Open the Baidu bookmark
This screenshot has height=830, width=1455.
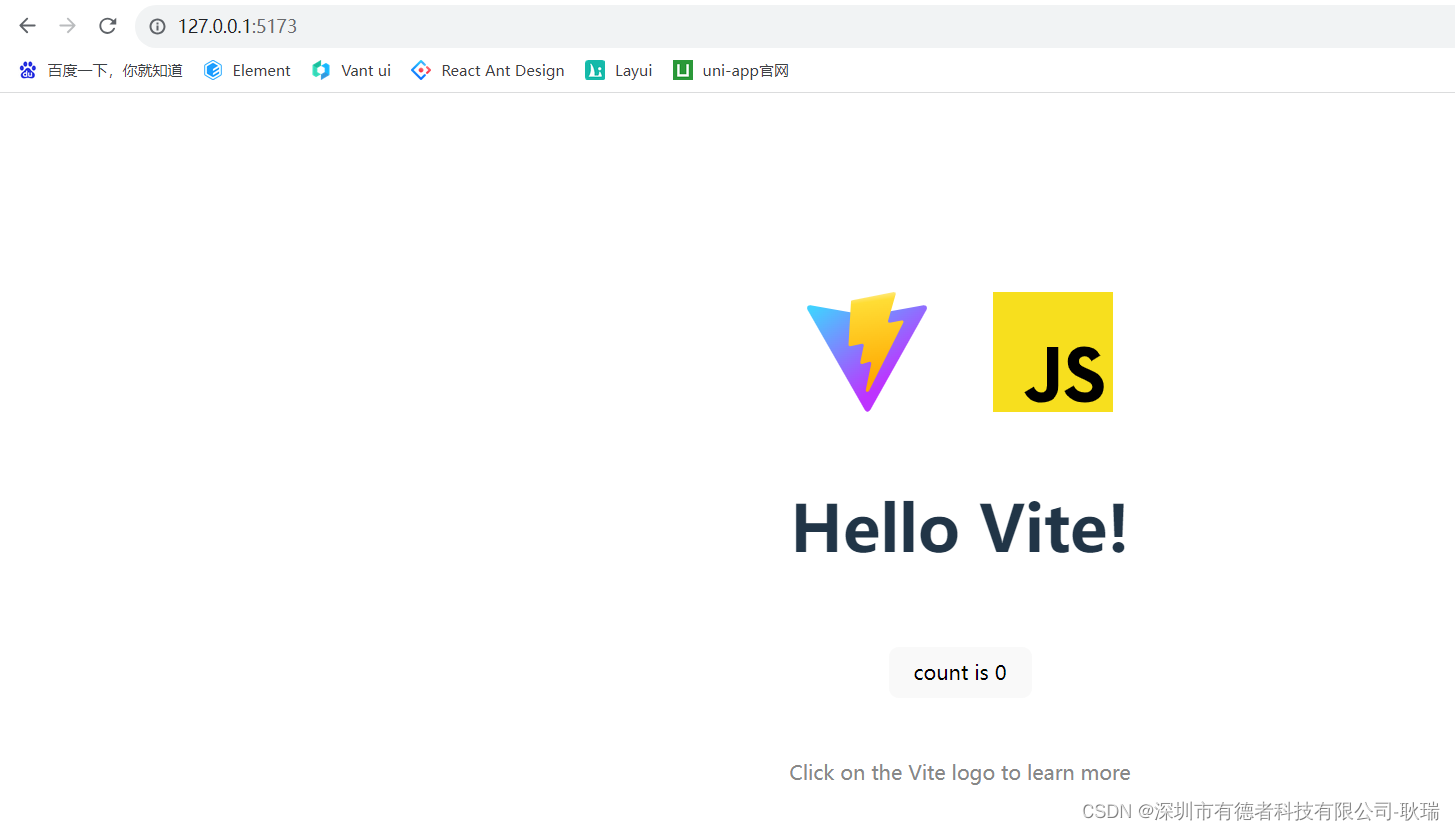pos(101,70)
